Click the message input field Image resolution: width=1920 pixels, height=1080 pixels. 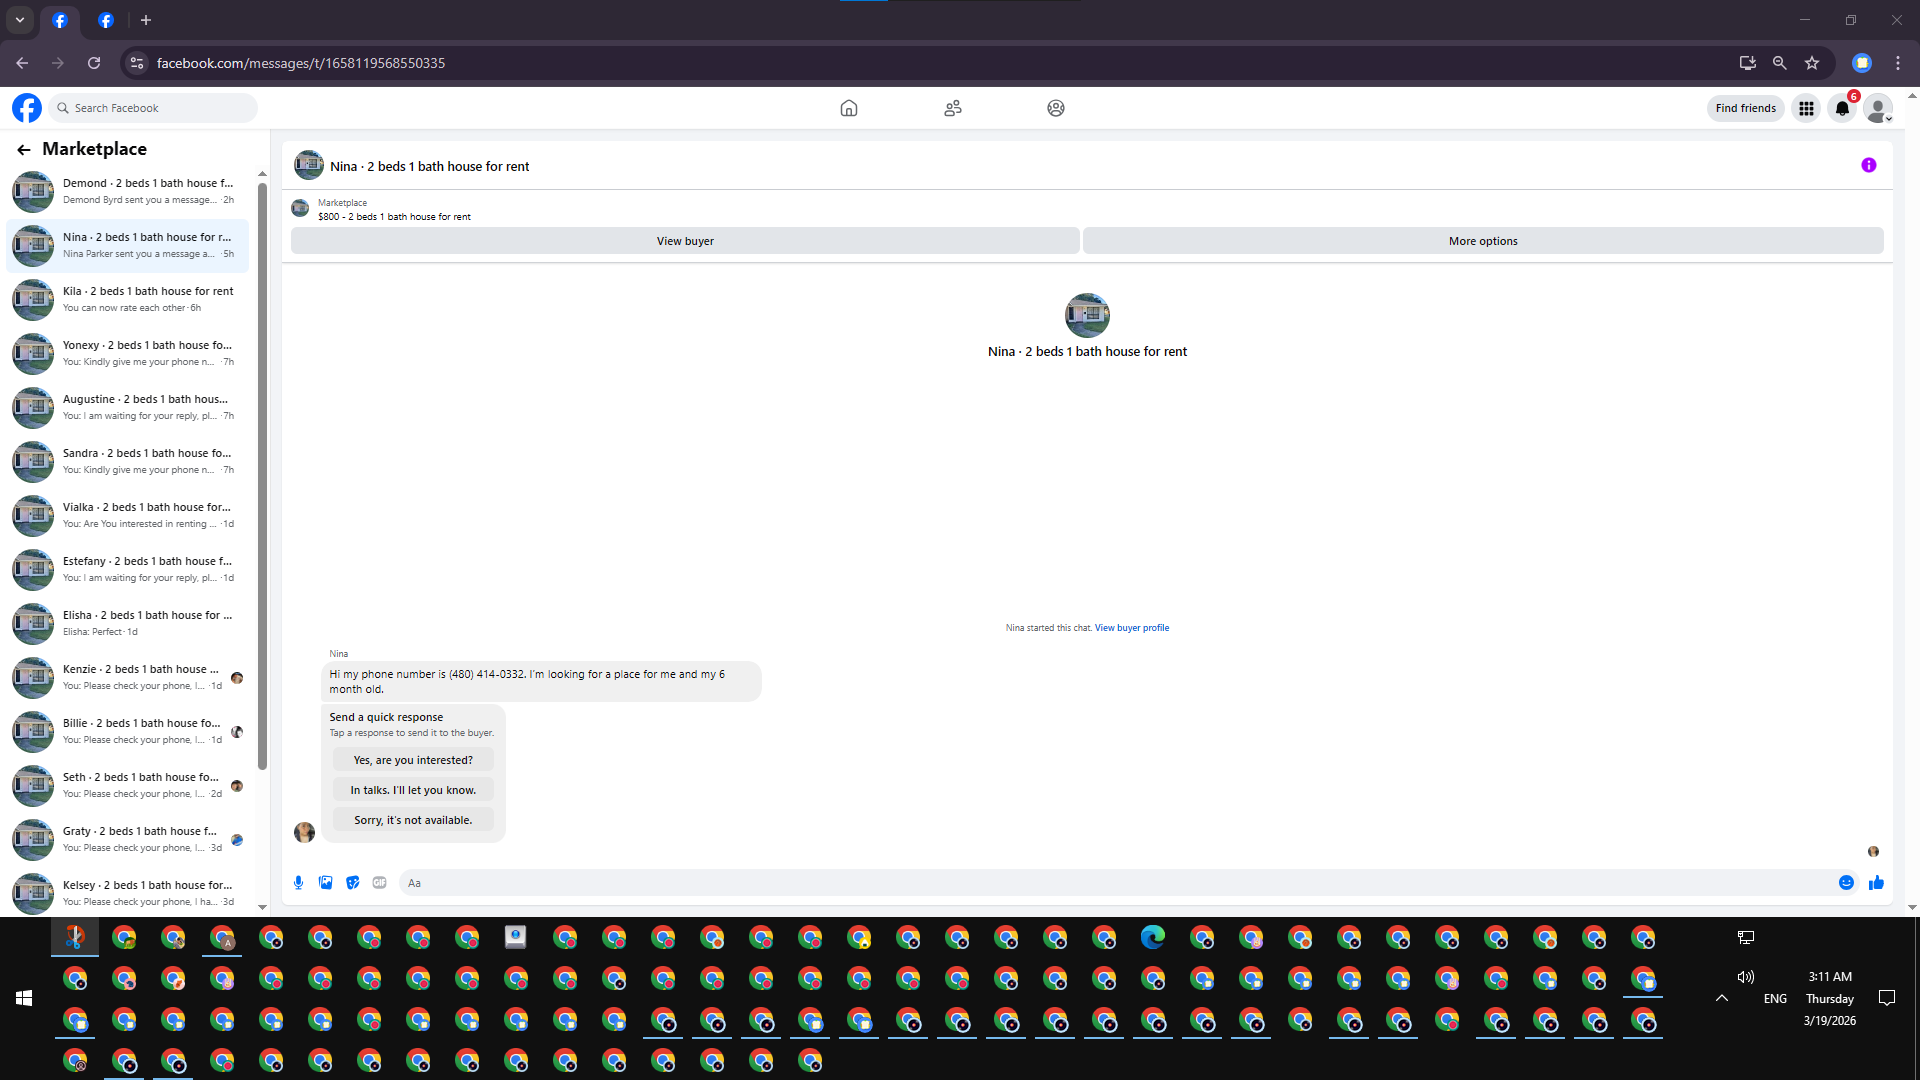(x=1110, y=882)
